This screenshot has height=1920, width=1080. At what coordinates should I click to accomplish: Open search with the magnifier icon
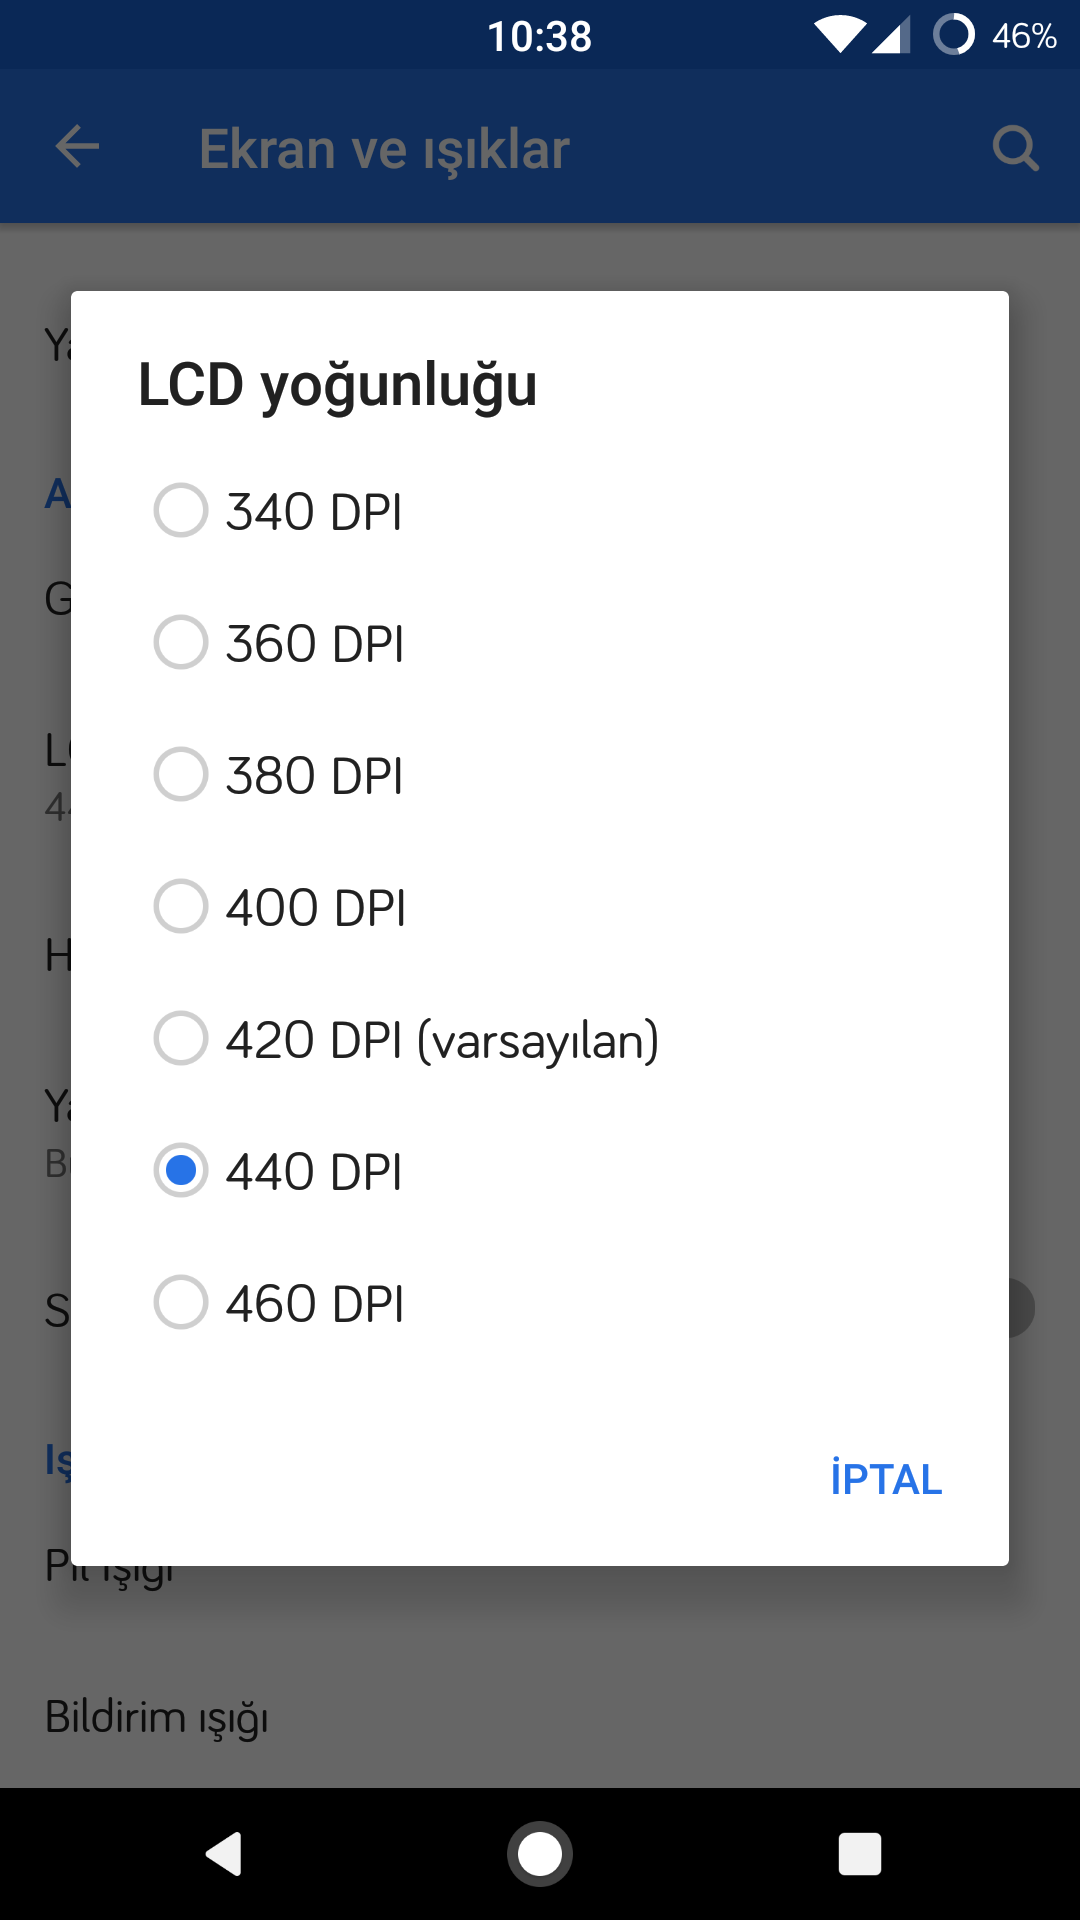pos(1015,148)
